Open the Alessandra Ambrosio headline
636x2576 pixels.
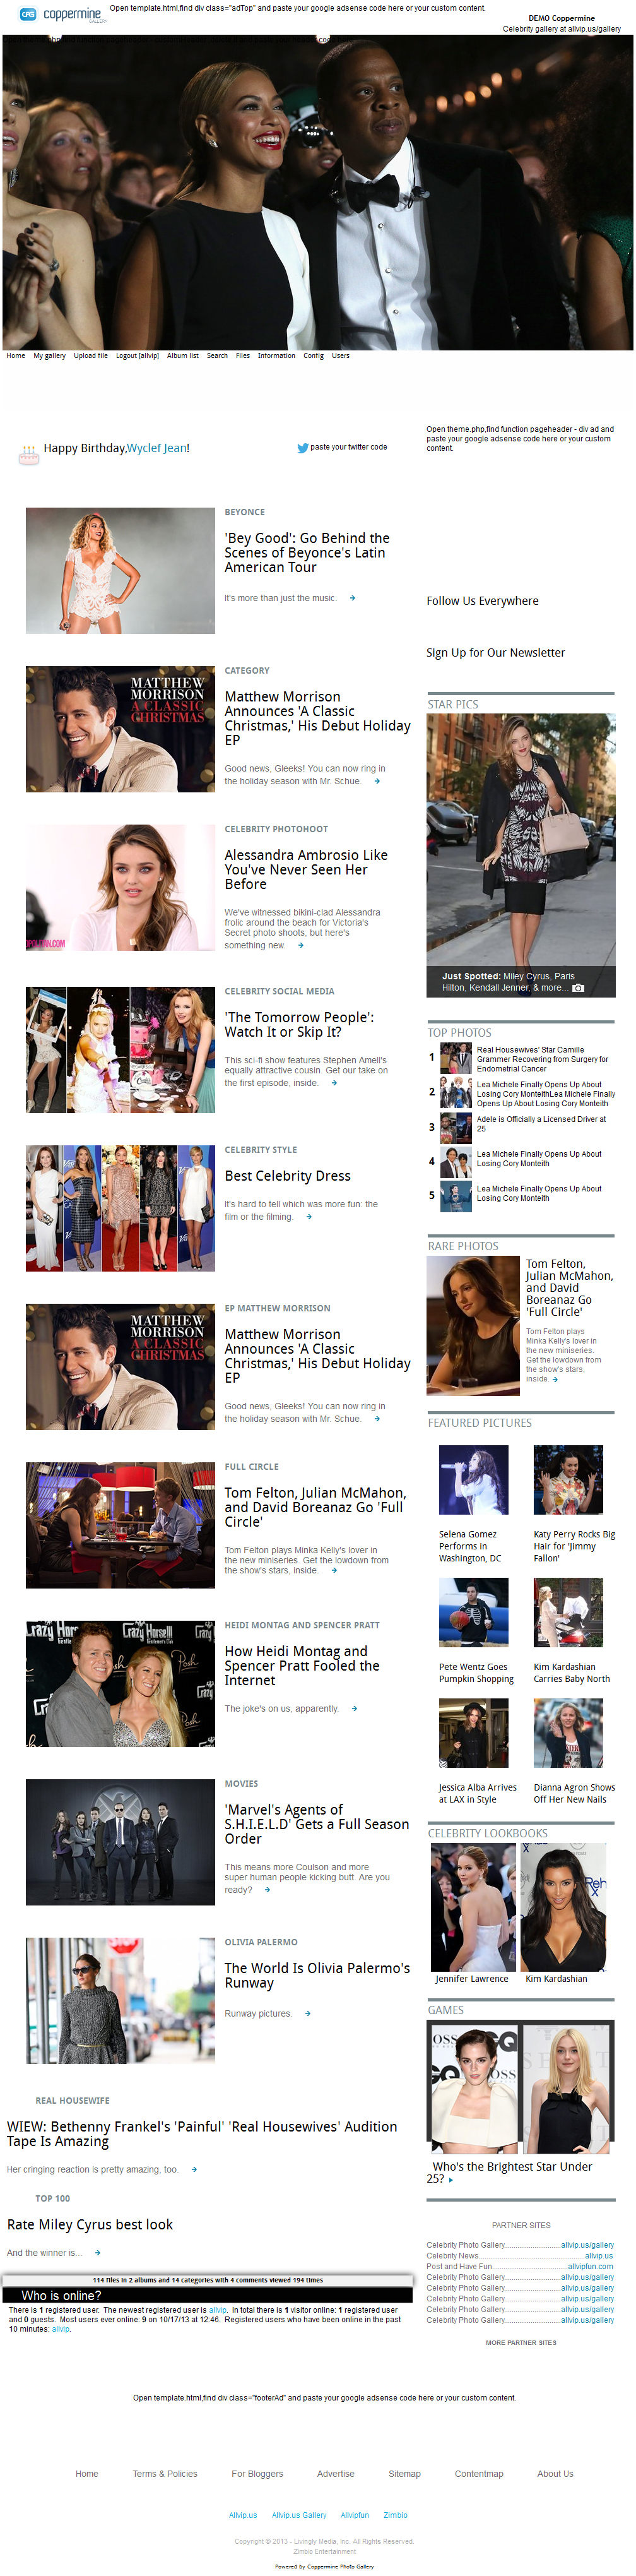(306, 869)
